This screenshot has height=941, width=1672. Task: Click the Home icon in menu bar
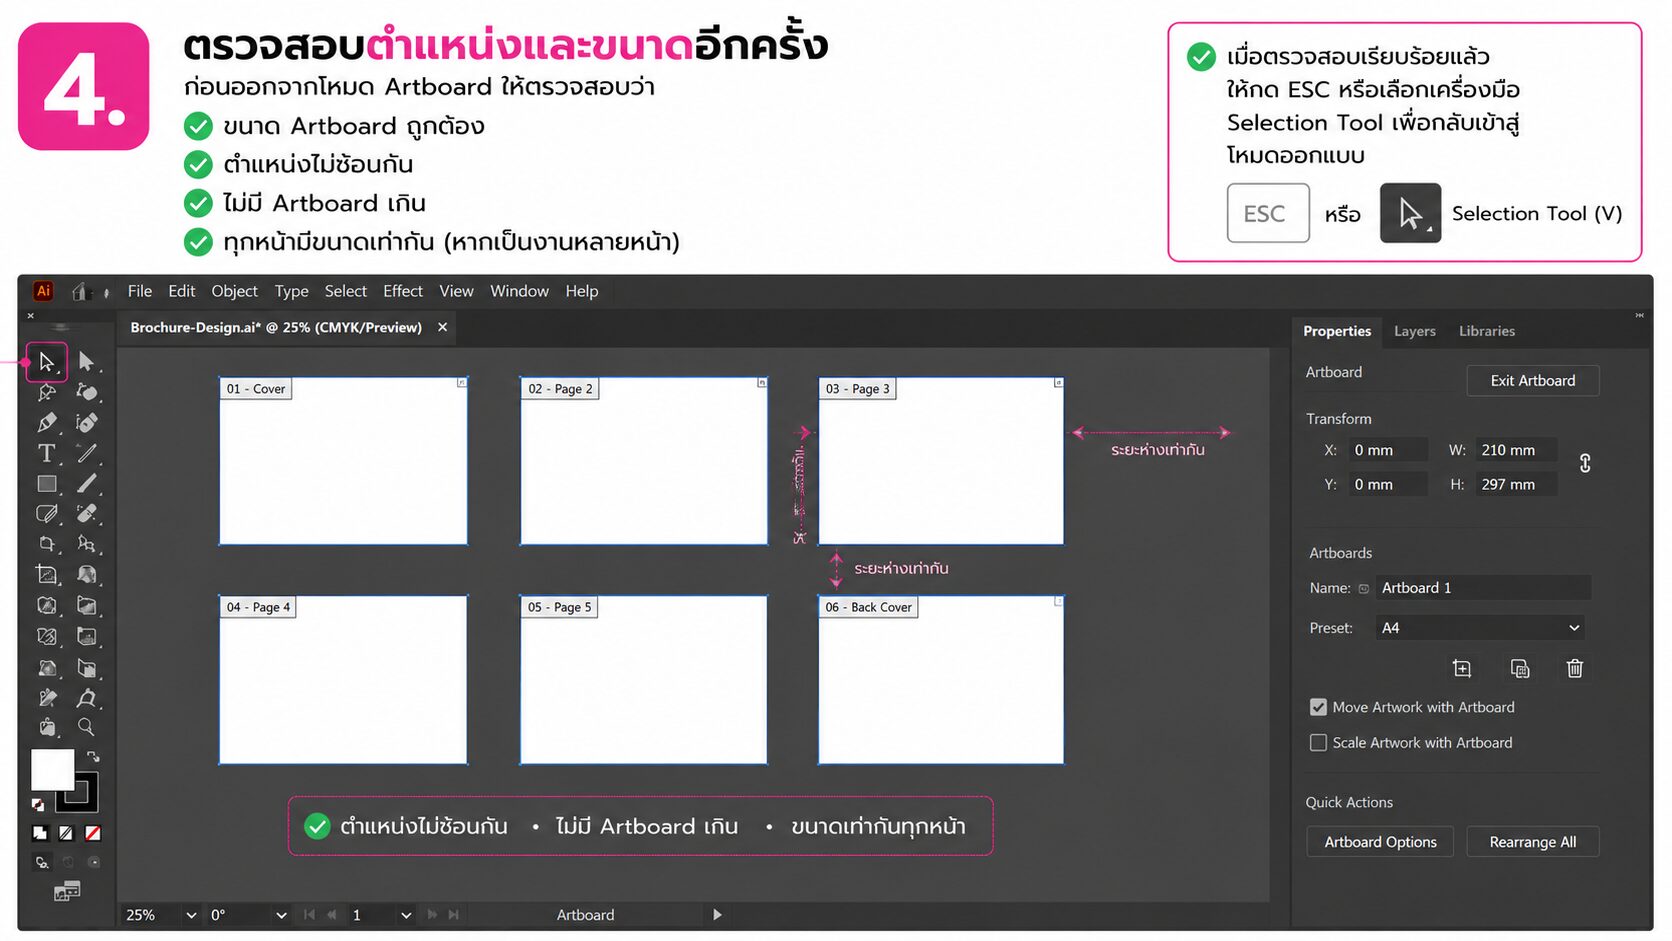81,291
